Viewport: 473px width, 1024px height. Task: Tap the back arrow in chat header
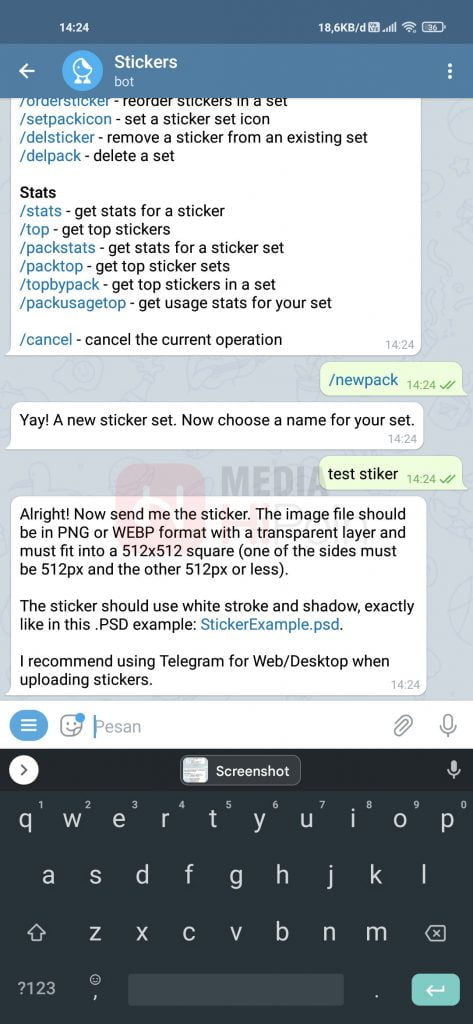click(x=27, y=71)
